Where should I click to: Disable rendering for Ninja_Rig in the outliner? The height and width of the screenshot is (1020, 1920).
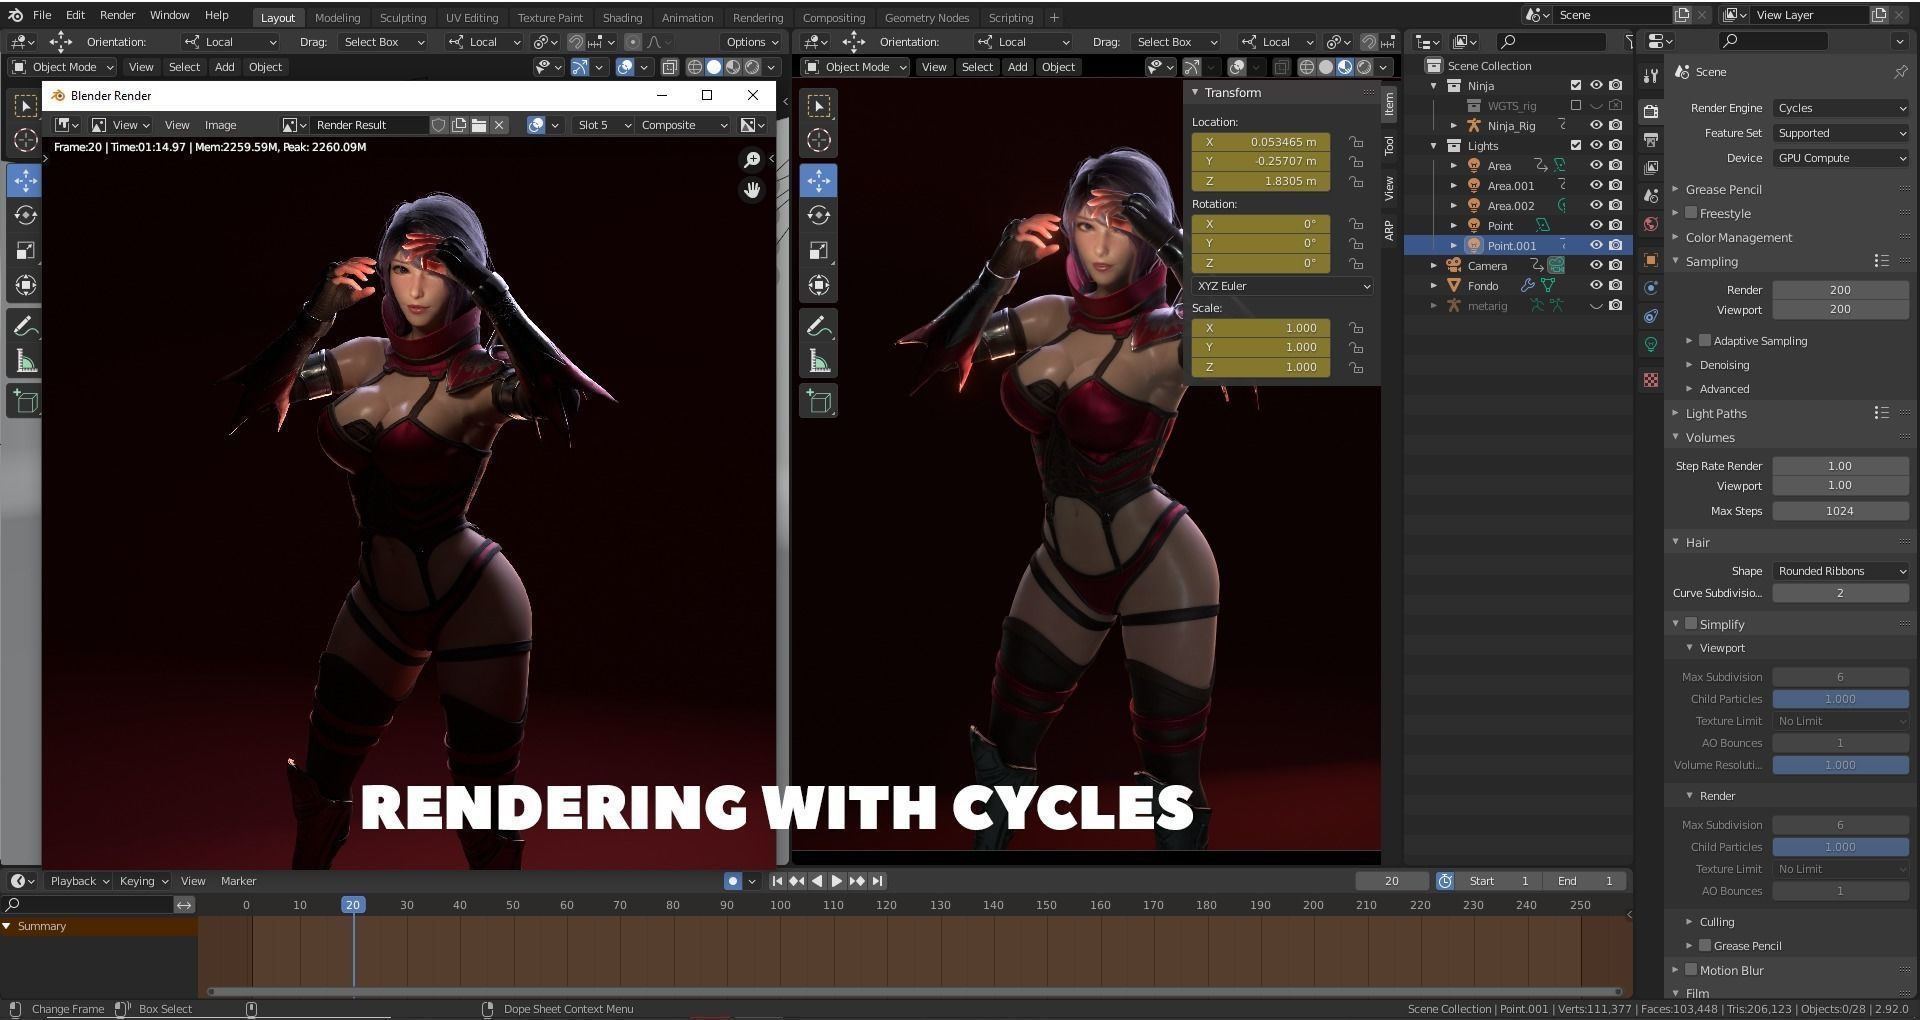coord(1615,125)
